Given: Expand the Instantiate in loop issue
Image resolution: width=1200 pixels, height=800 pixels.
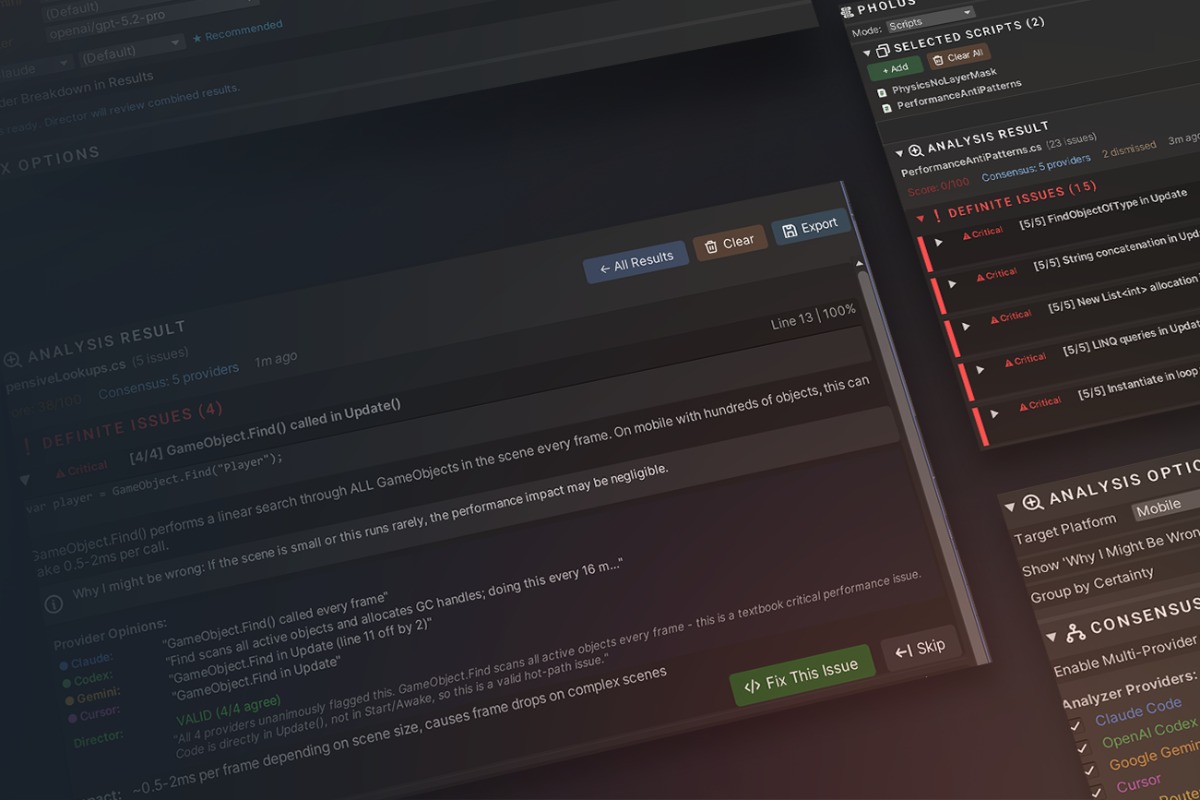Looking at the screenshot, I should pos(993,413).
